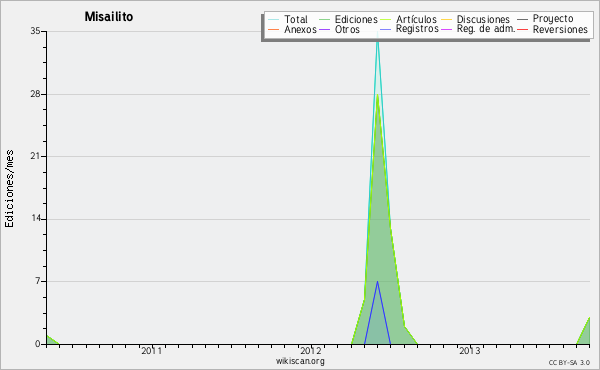Image resolution: width=600 pixels, height=370 pixels.
Task: Click the Ediciones/mes axis label
Action: pos(9,189)
